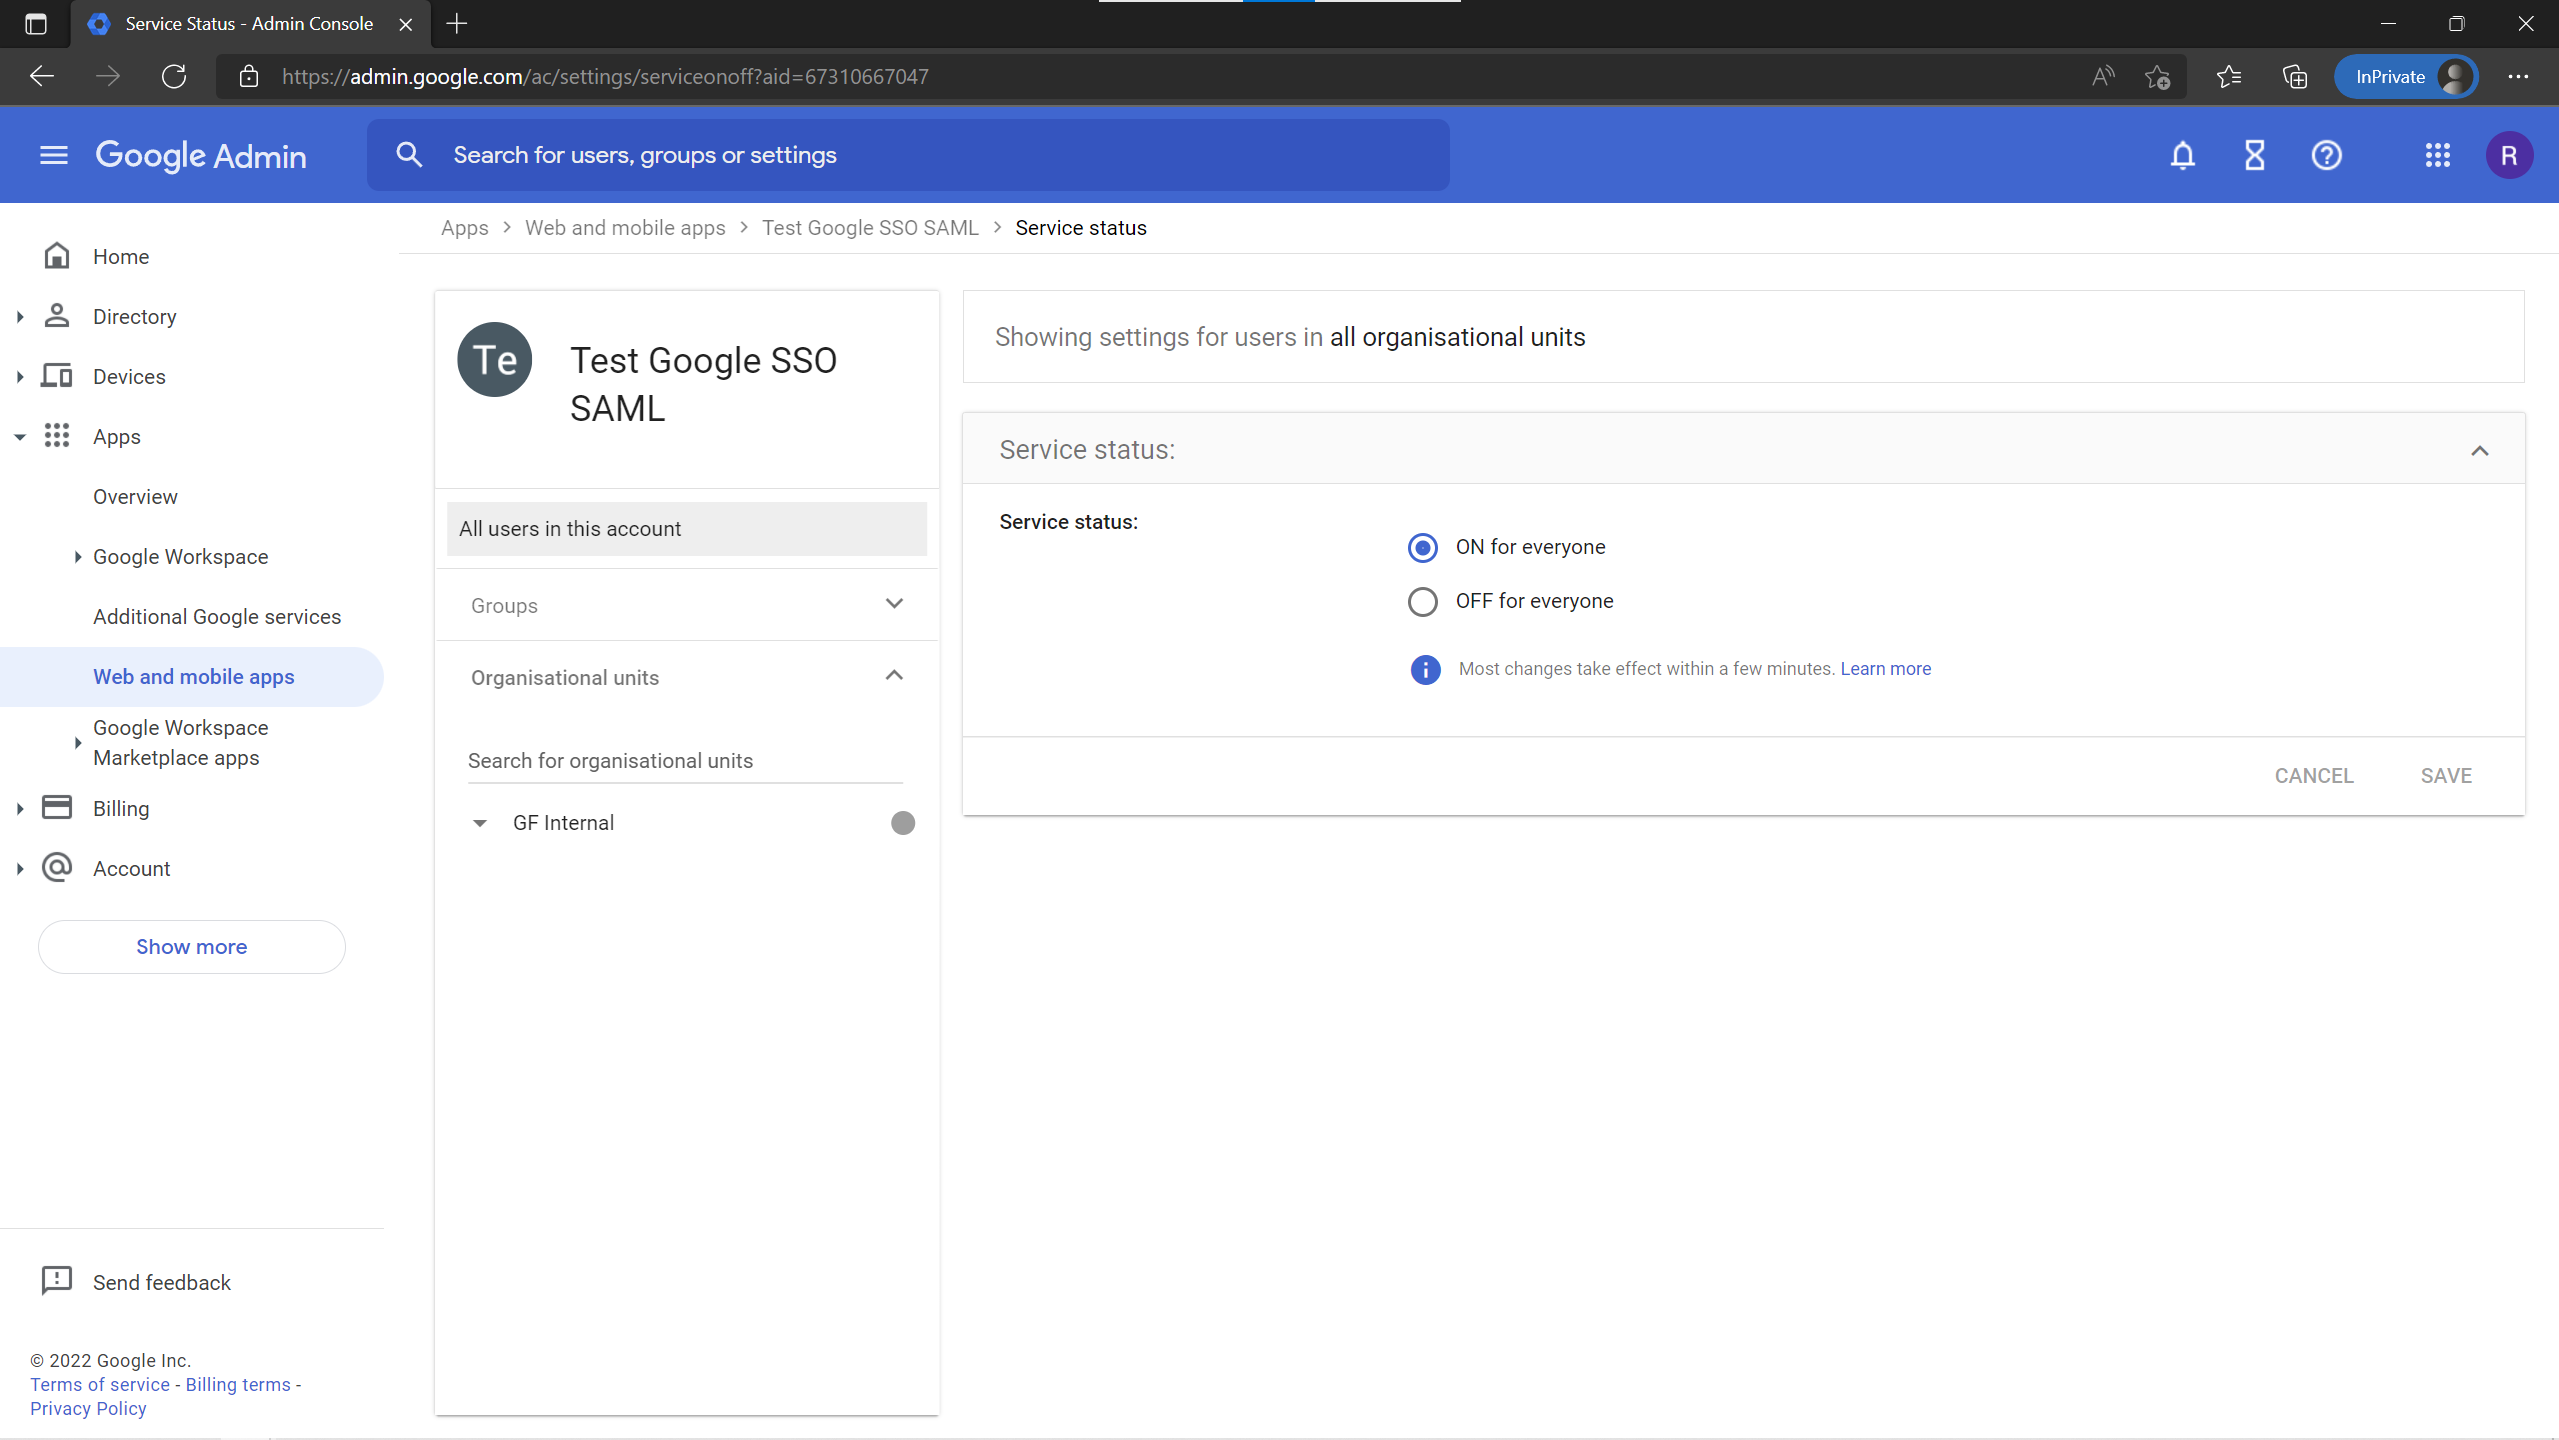Screen dimensions: 2559x1440
Task: Open the tasks hourglass icon
Action: tap(2255, 155)
